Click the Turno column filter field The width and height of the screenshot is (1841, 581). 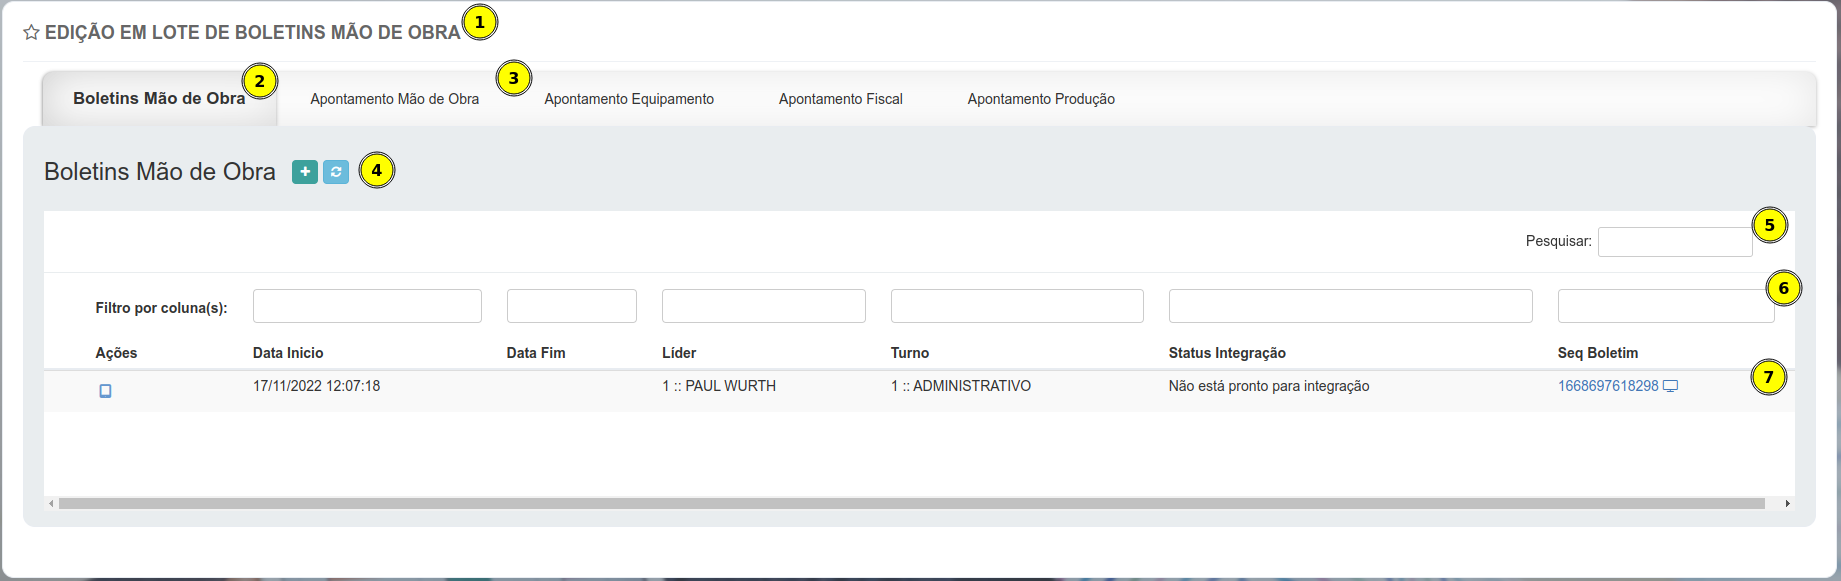(x=1017, y=306)
